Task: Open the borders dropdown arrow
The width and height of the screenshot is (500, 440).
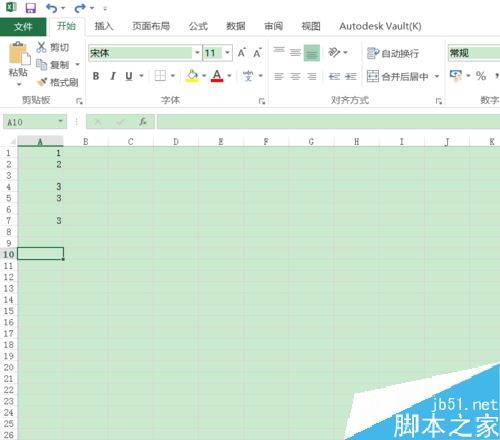Action: coord(173,76)
